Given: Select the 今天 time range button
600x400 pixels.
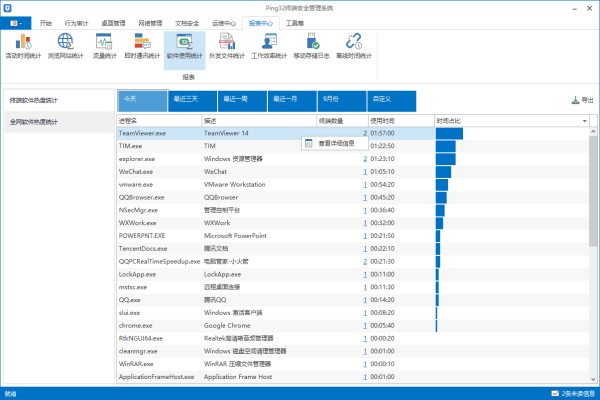Looking at the screenshot, I should coord(142,101).
